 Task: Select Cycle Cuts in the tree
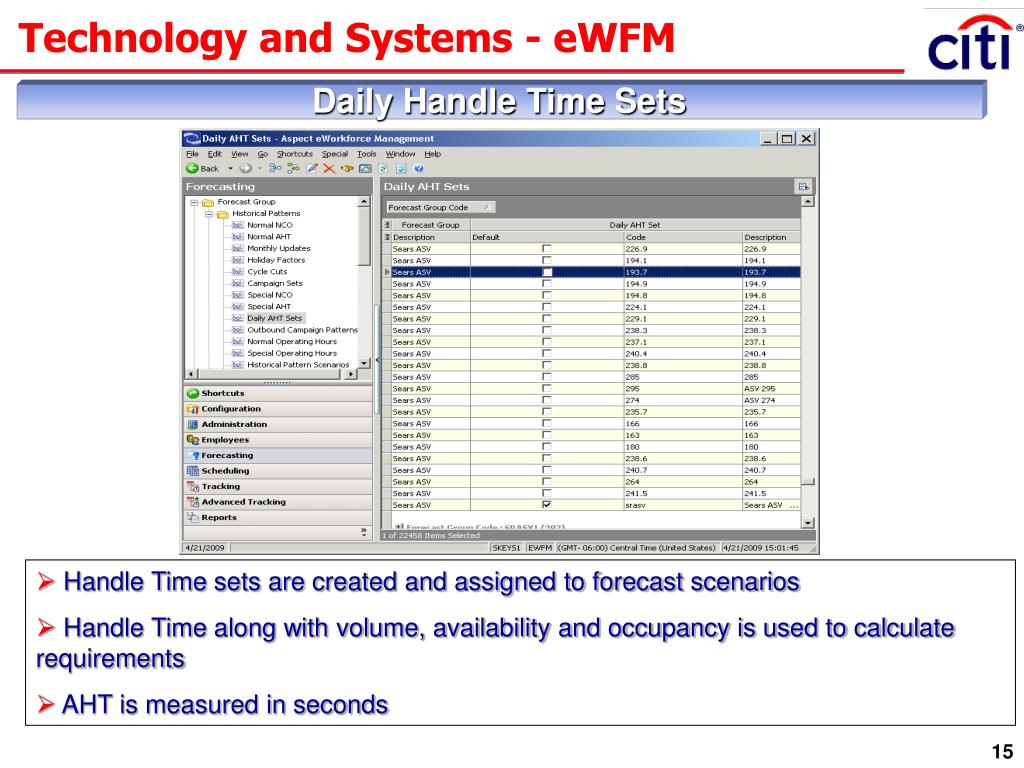266,272
